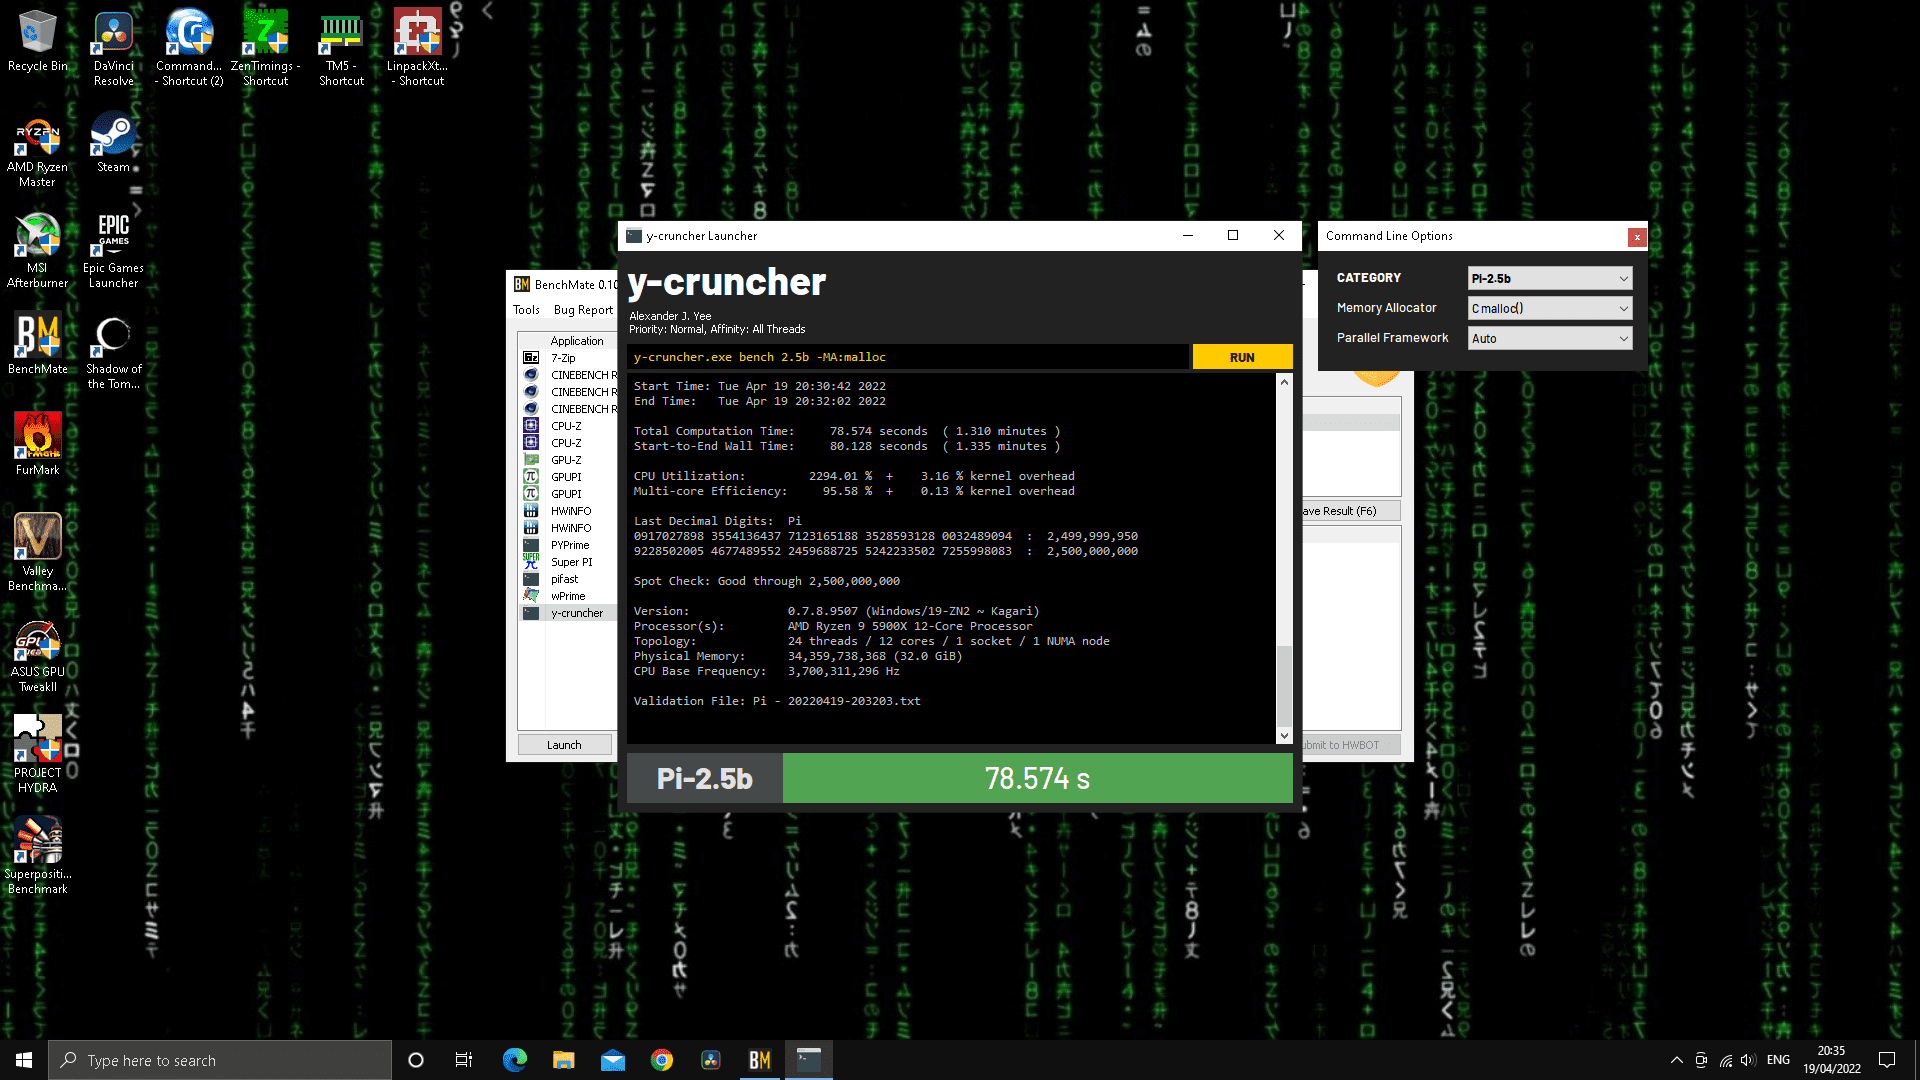Image resolution: width=1920 pixels, height=1080 pixels.
Task: Click the output scrollbar down arrow
Action: tap(1284, 736)
